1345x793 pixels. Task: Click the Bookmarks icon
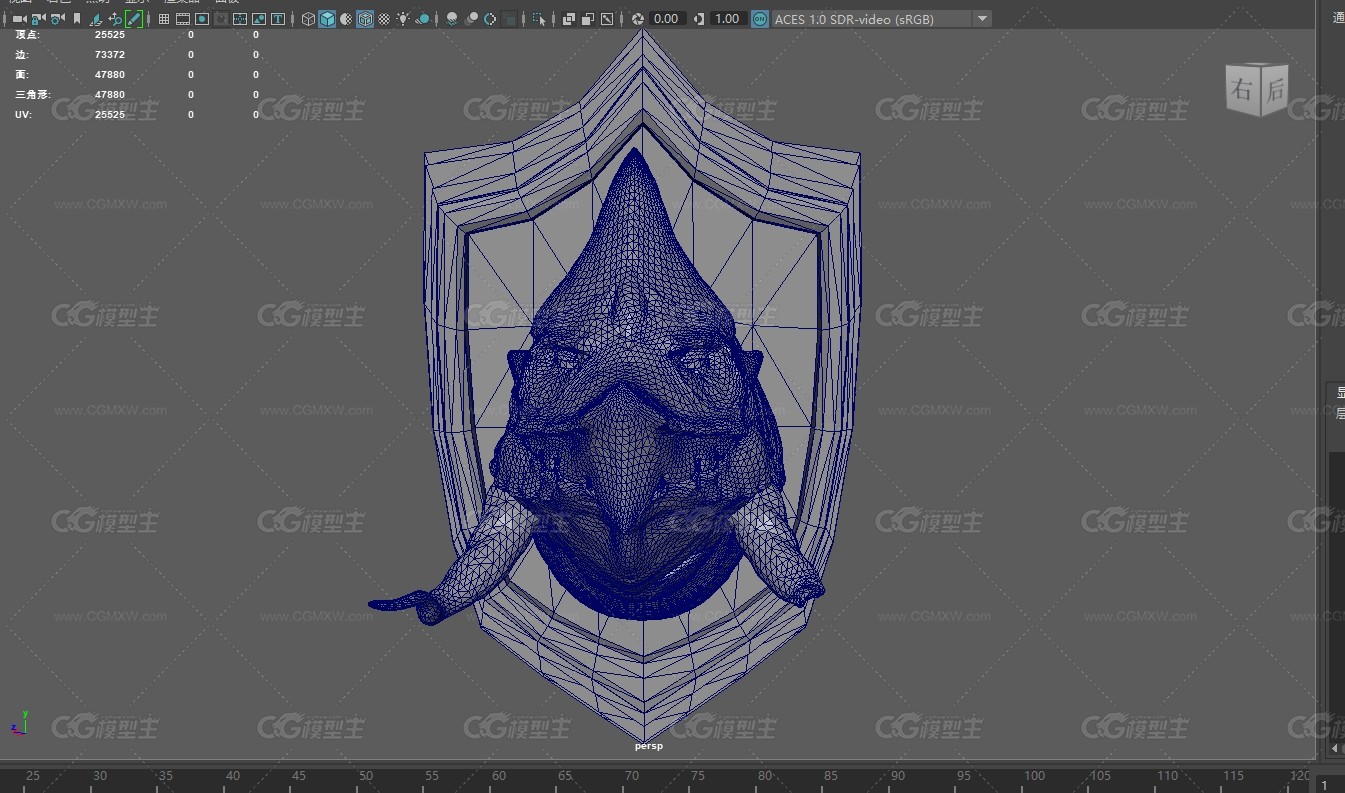pyautogui.click(x=77, y=19)
